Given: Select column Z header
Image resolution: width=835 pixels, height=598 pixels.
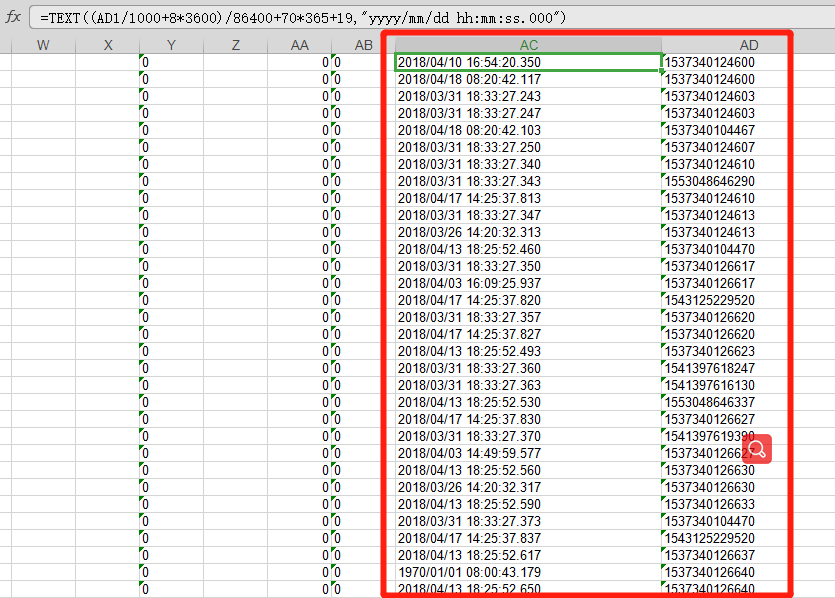Looking at the screenshot, I should click(x=235, y=45).
